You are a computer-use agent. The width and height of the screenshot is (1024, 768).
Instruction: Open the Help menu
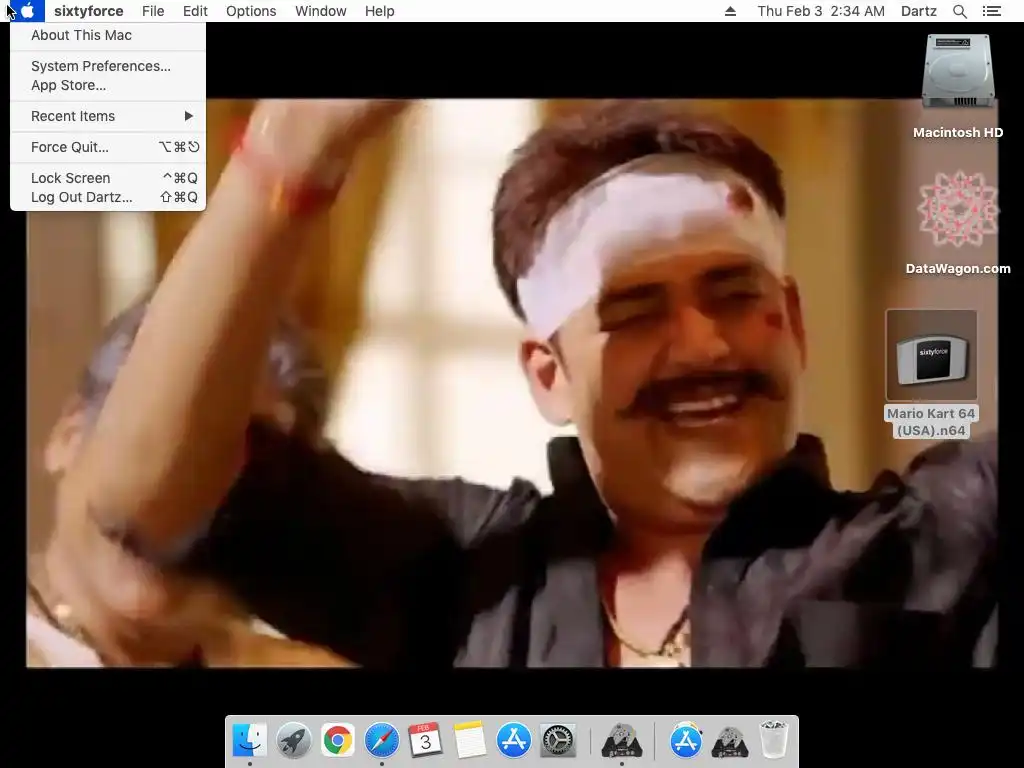(x=379, y=11)
